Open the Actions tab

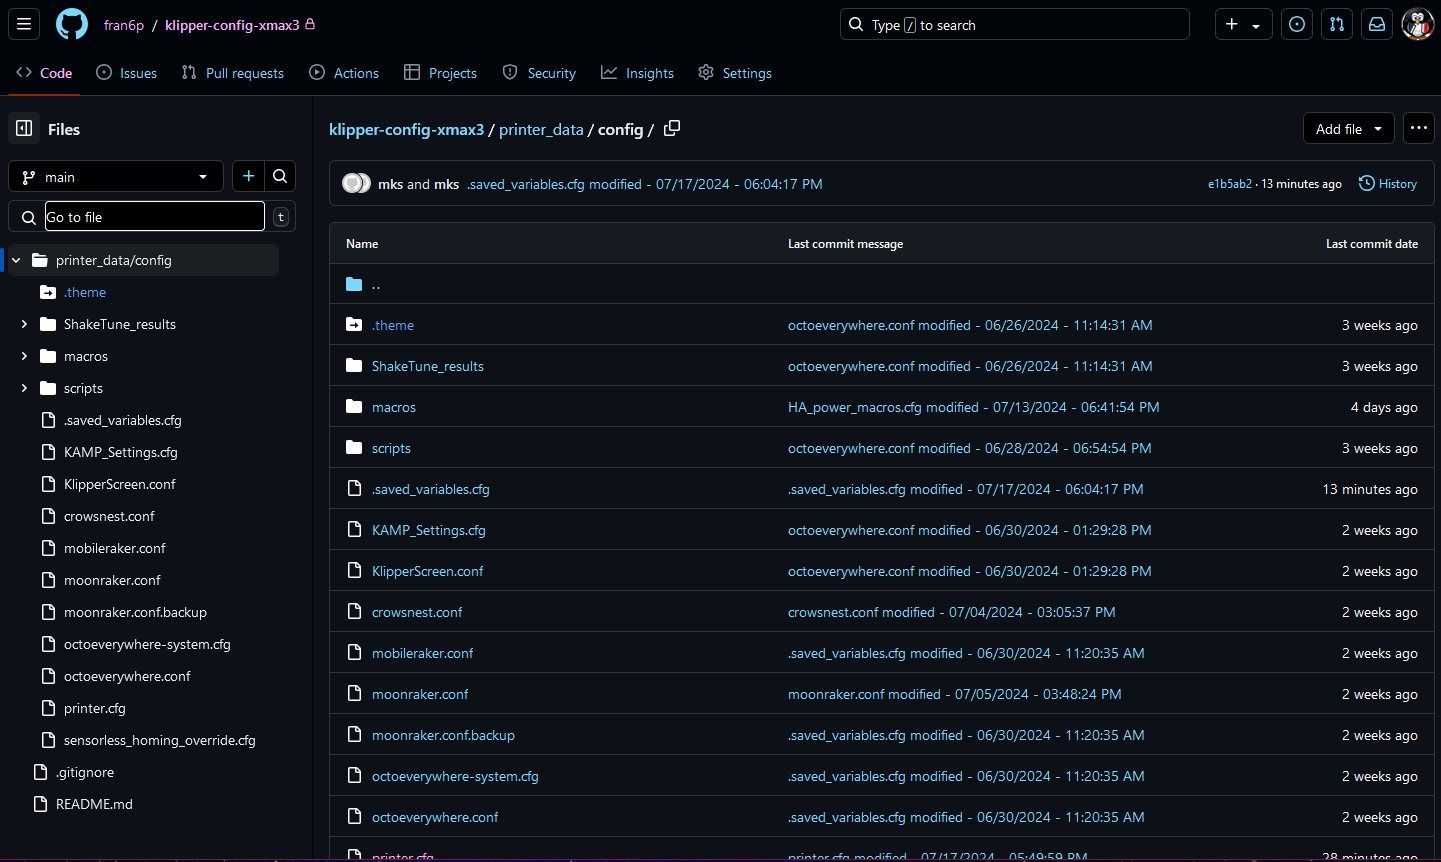(344, 73)
